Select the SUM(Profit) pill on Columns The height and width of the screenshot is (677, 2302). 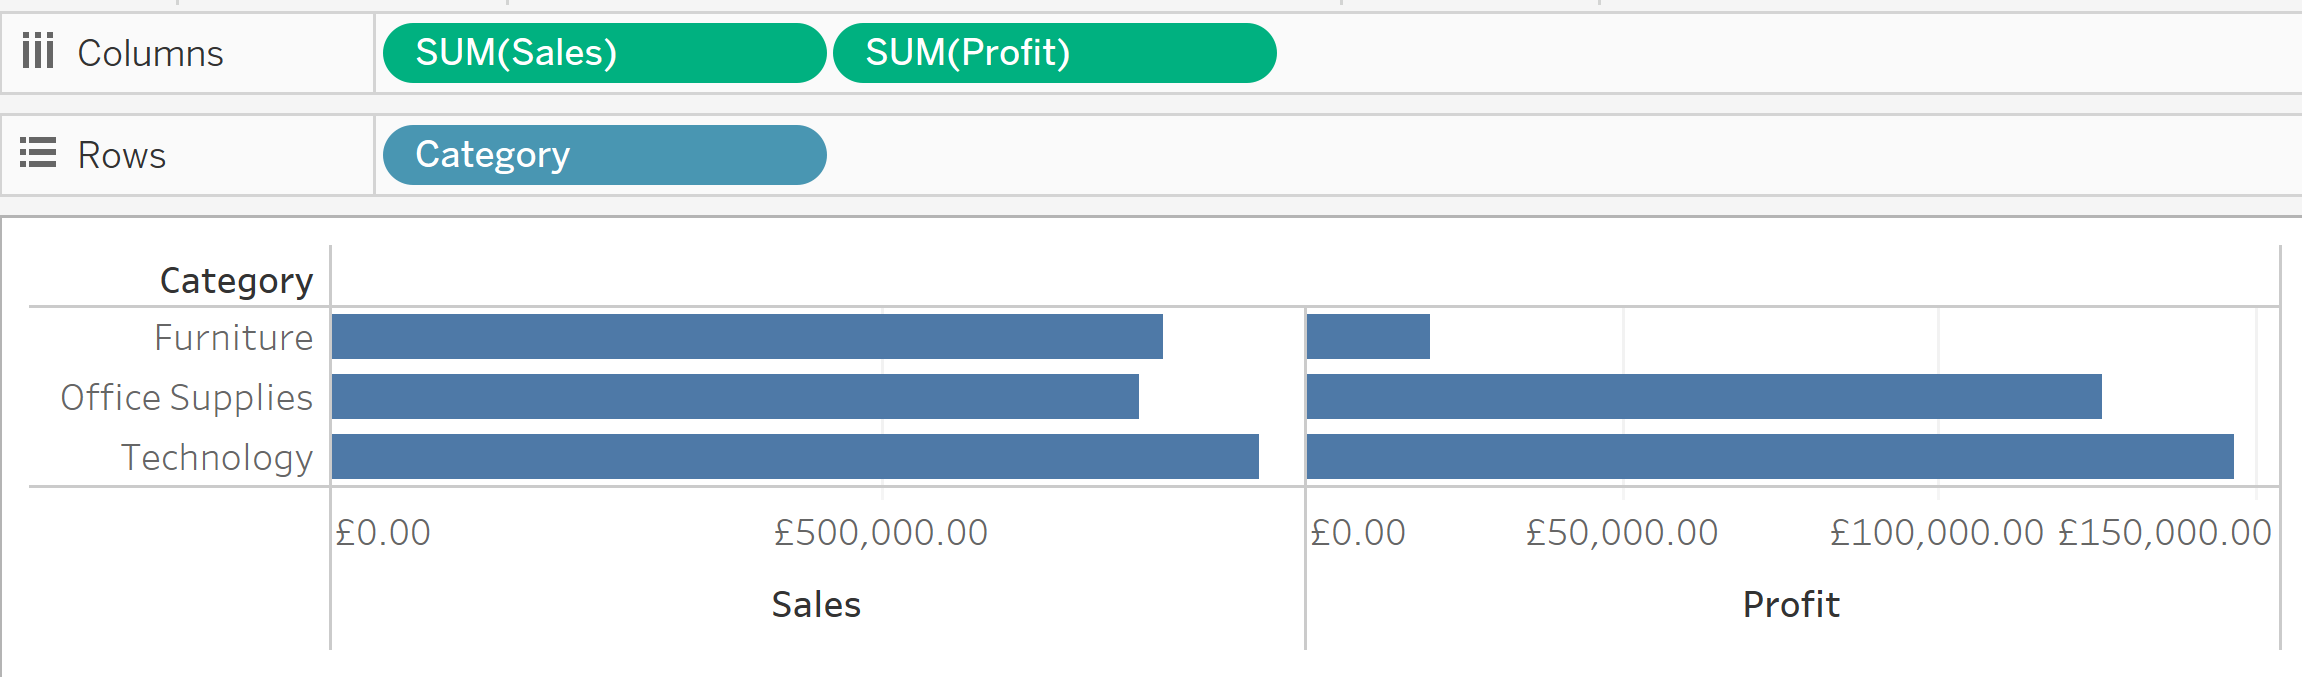tap(1054, 53)
